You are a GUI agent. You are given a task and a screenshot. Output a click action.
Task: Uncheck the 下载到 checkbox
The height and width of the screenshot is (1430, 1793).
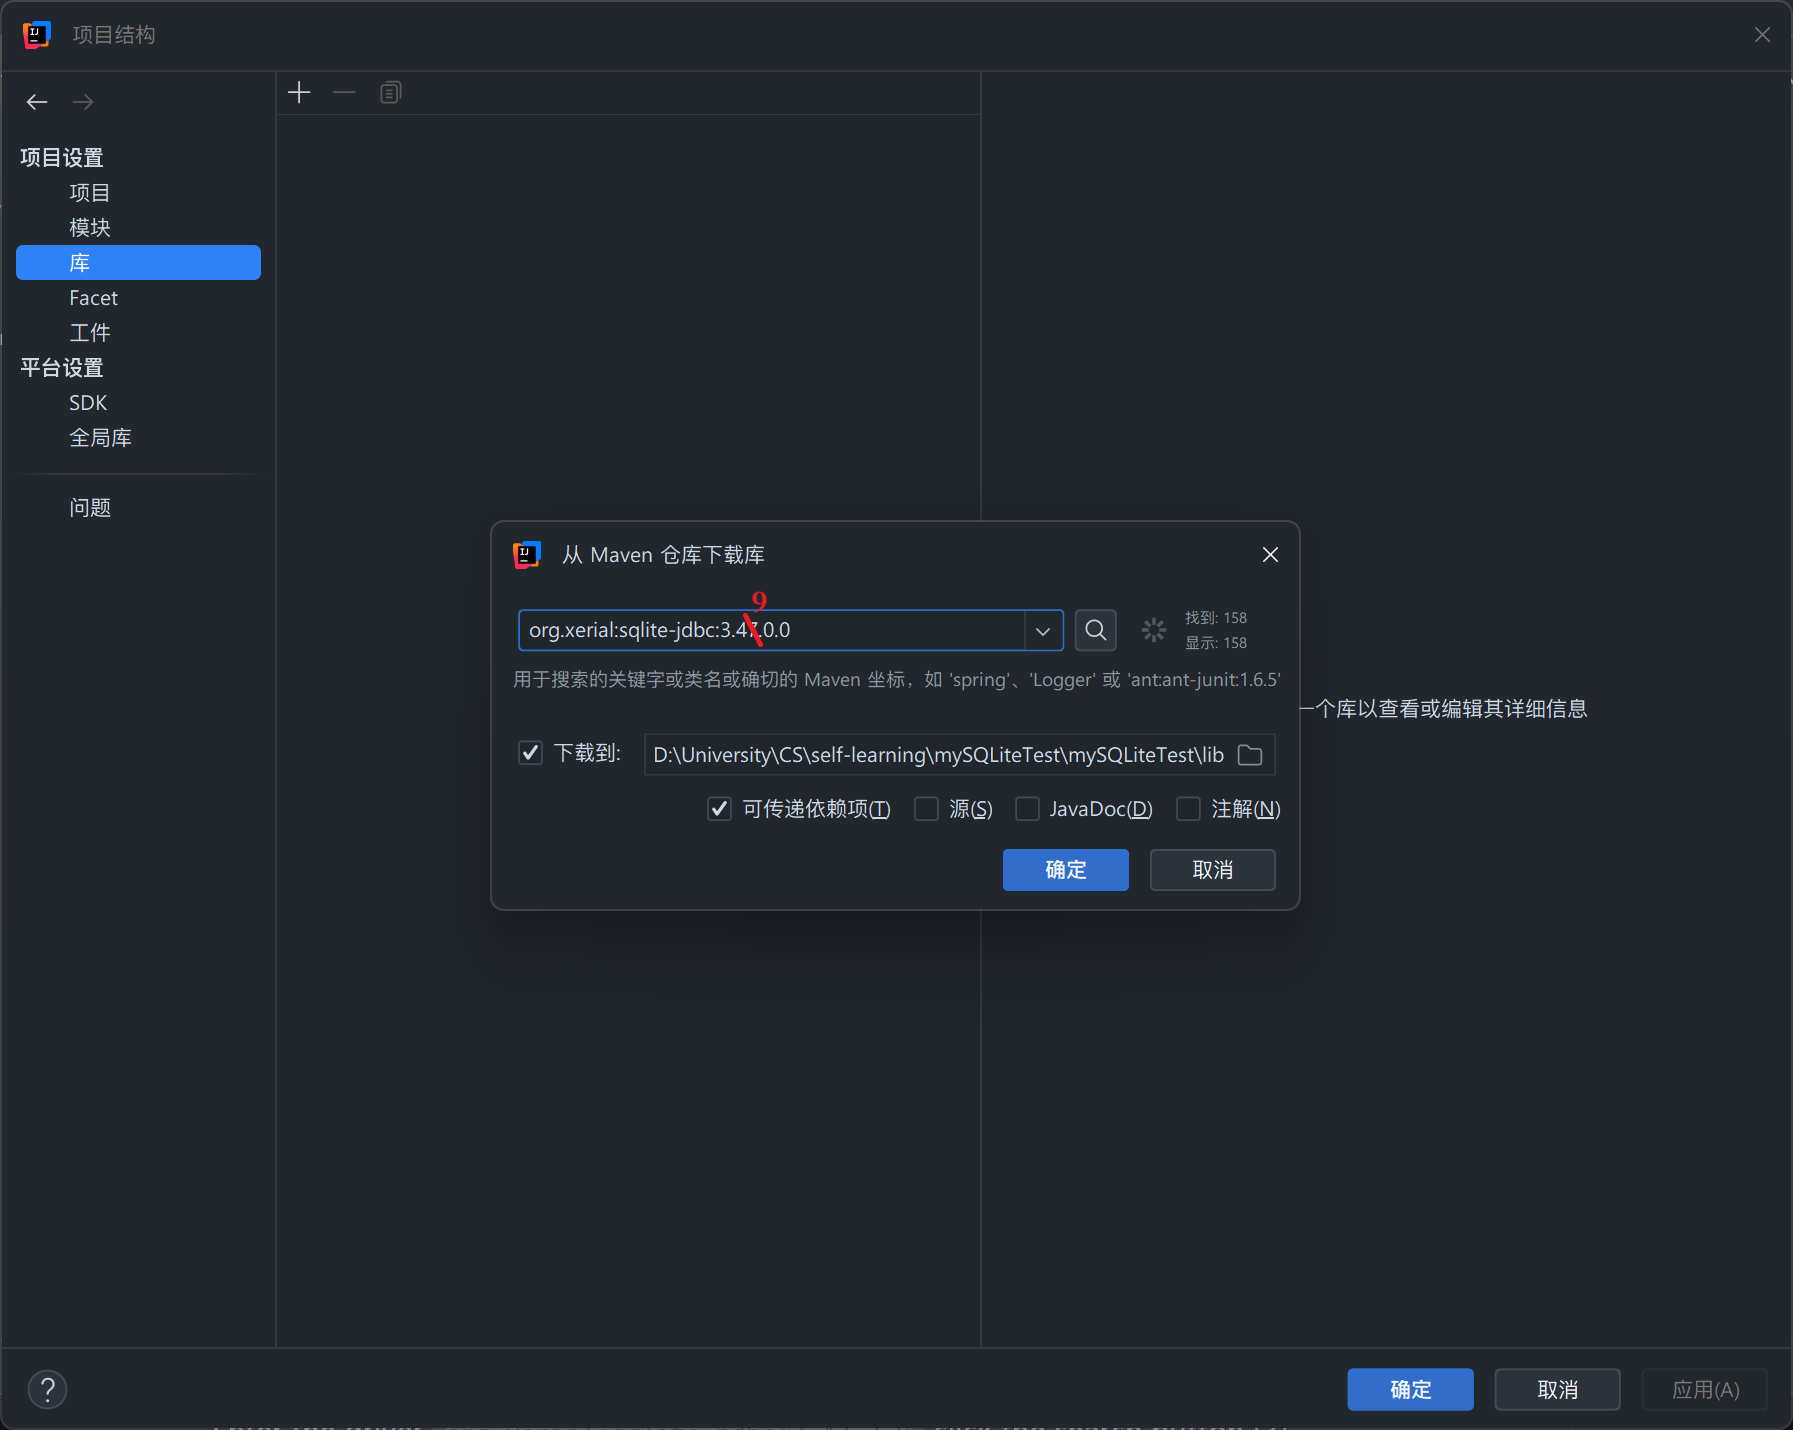coord(530,753)
